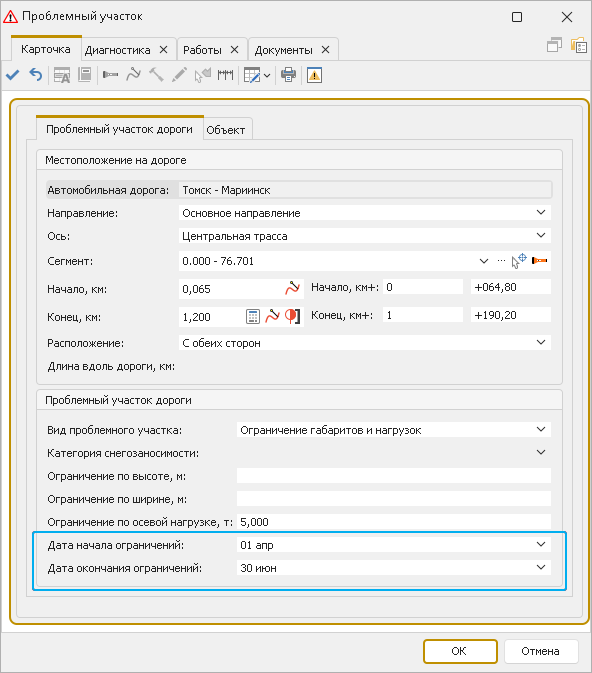592x673 pixels.
Task: Click the Ограничение по высоте input field
Action: [x=394, y=476]
